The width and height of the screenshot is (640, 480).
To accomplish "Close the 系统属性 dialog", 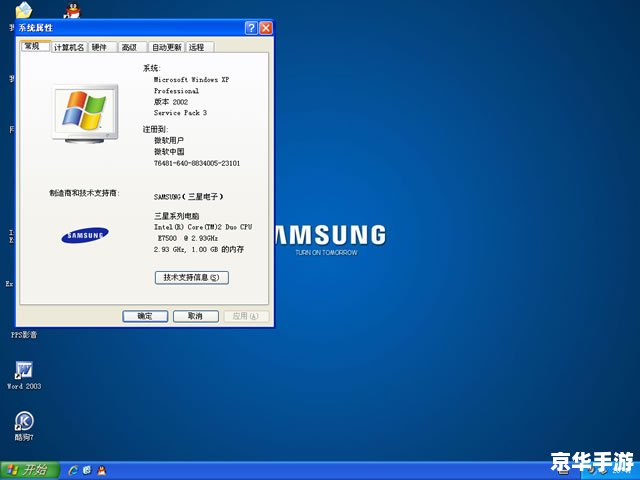I will click(266, 28).
